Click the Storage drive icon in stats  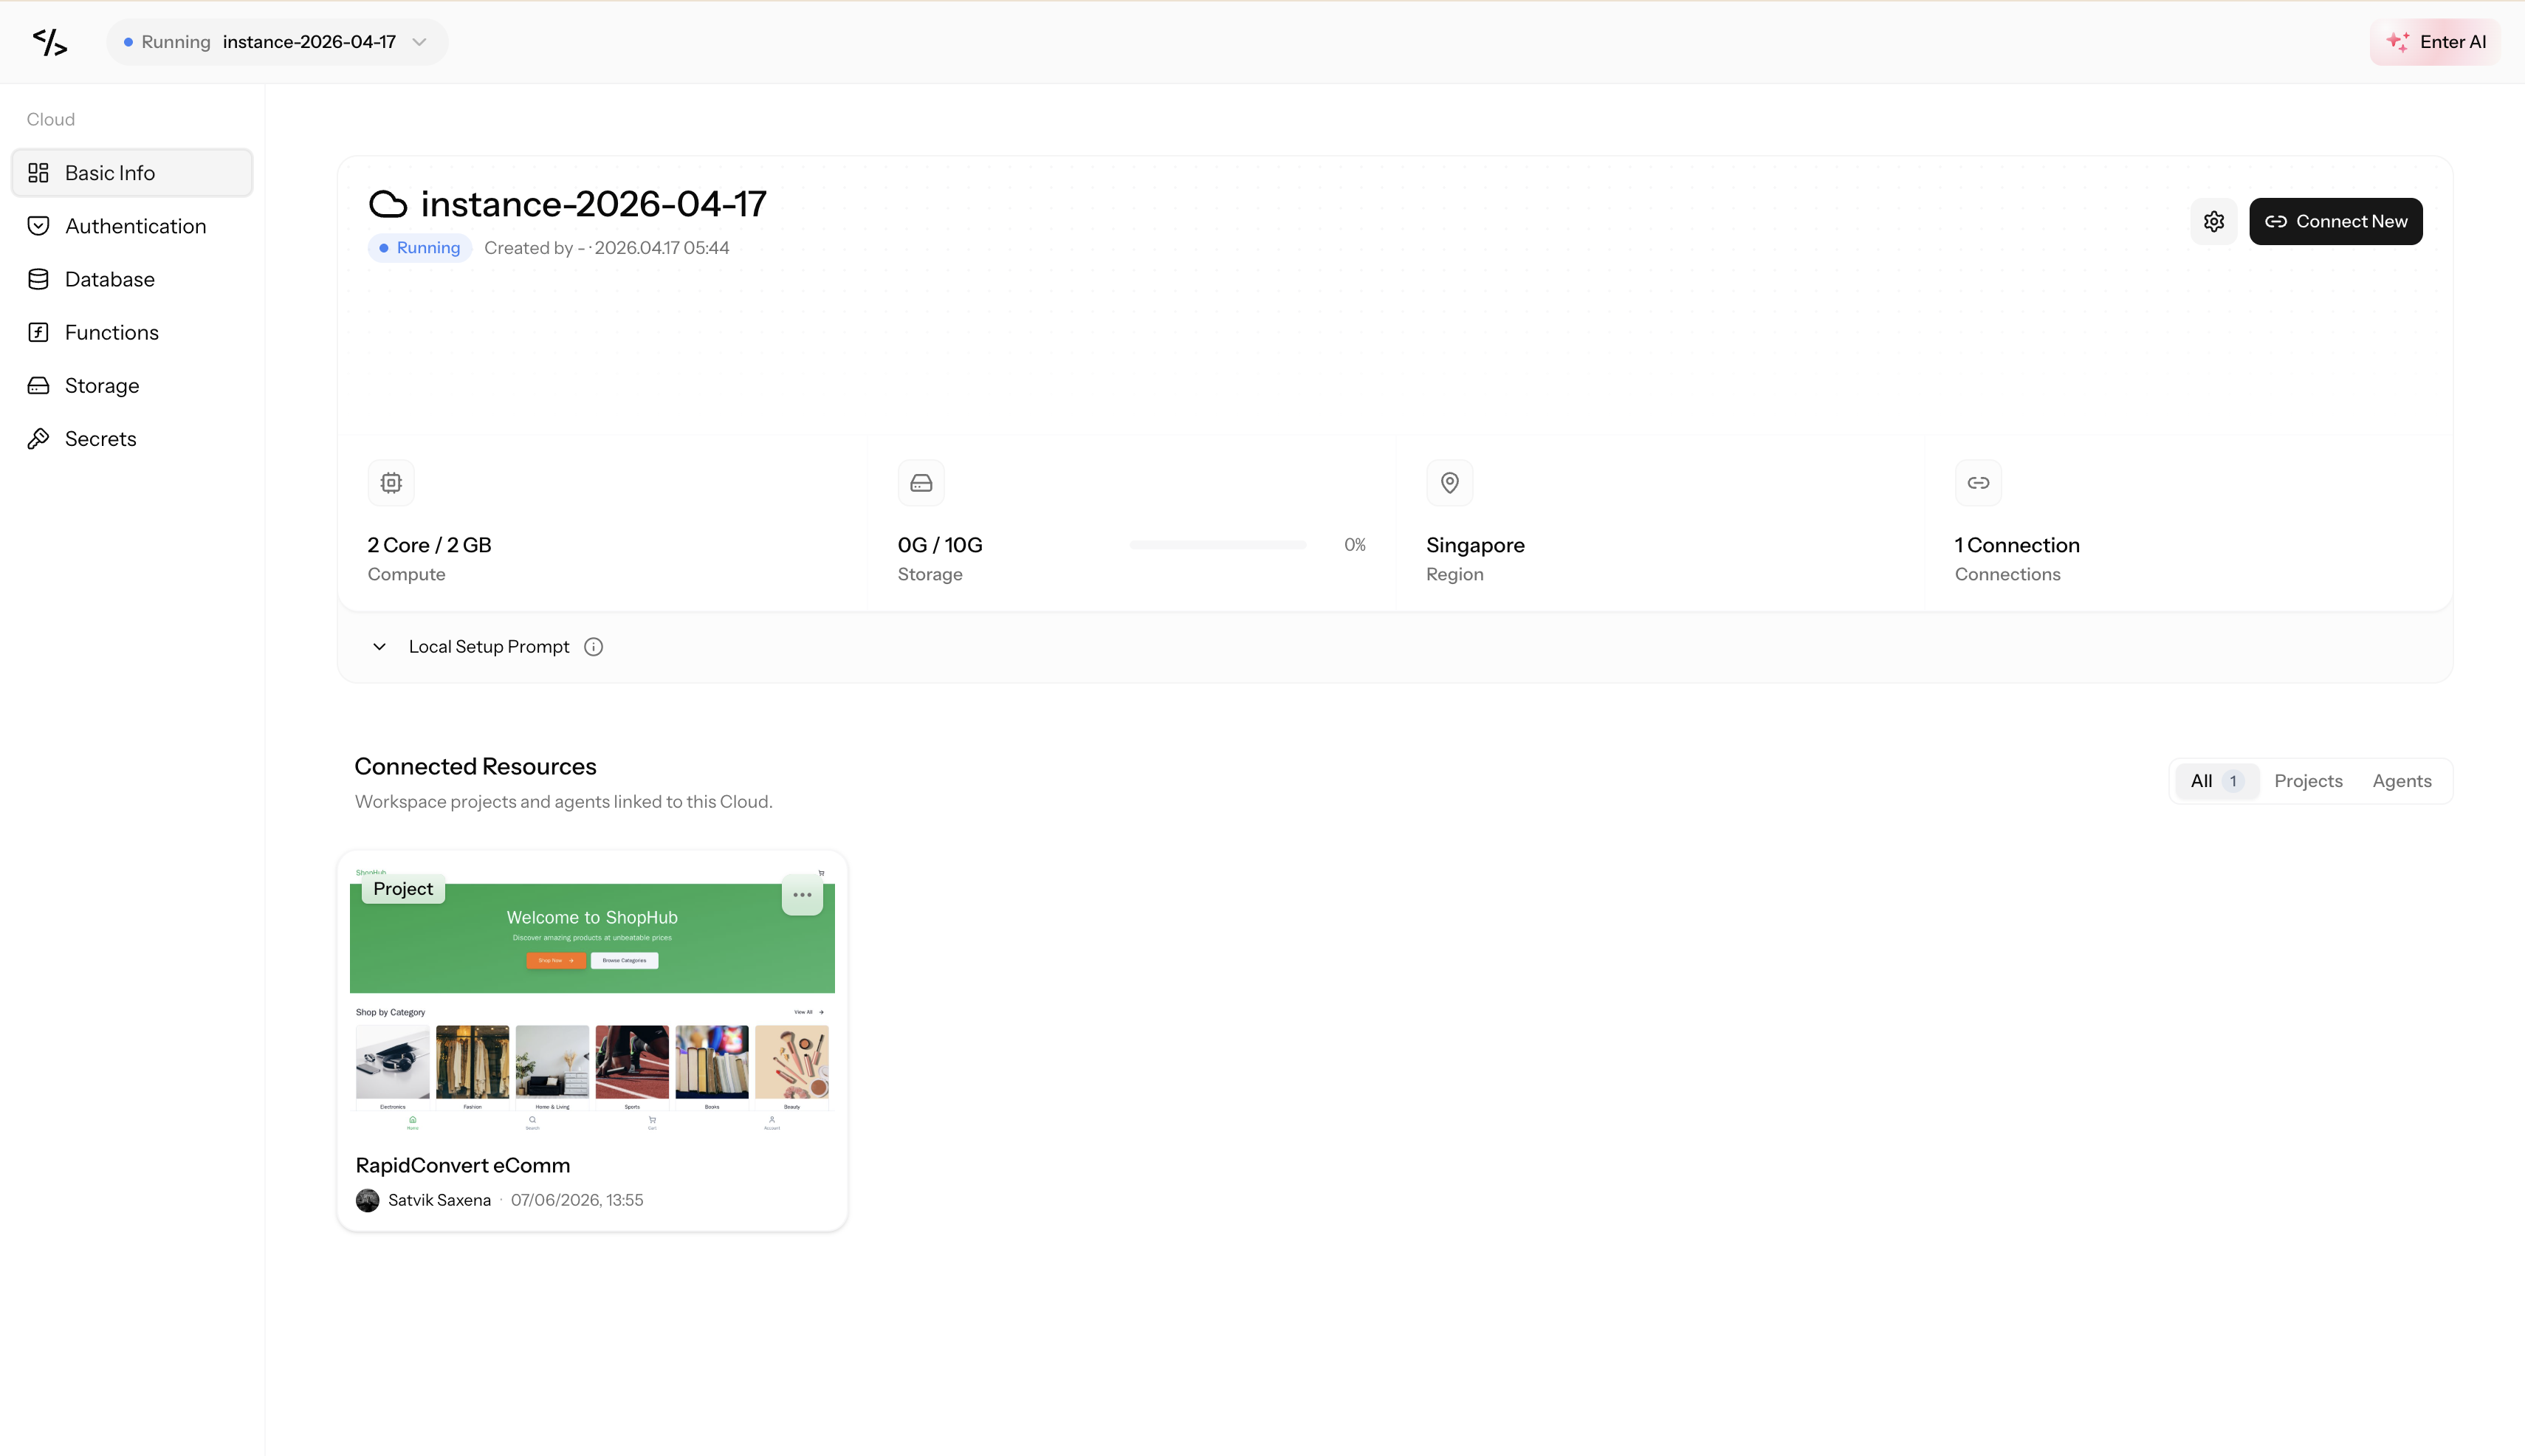click(x=921, y=483)
